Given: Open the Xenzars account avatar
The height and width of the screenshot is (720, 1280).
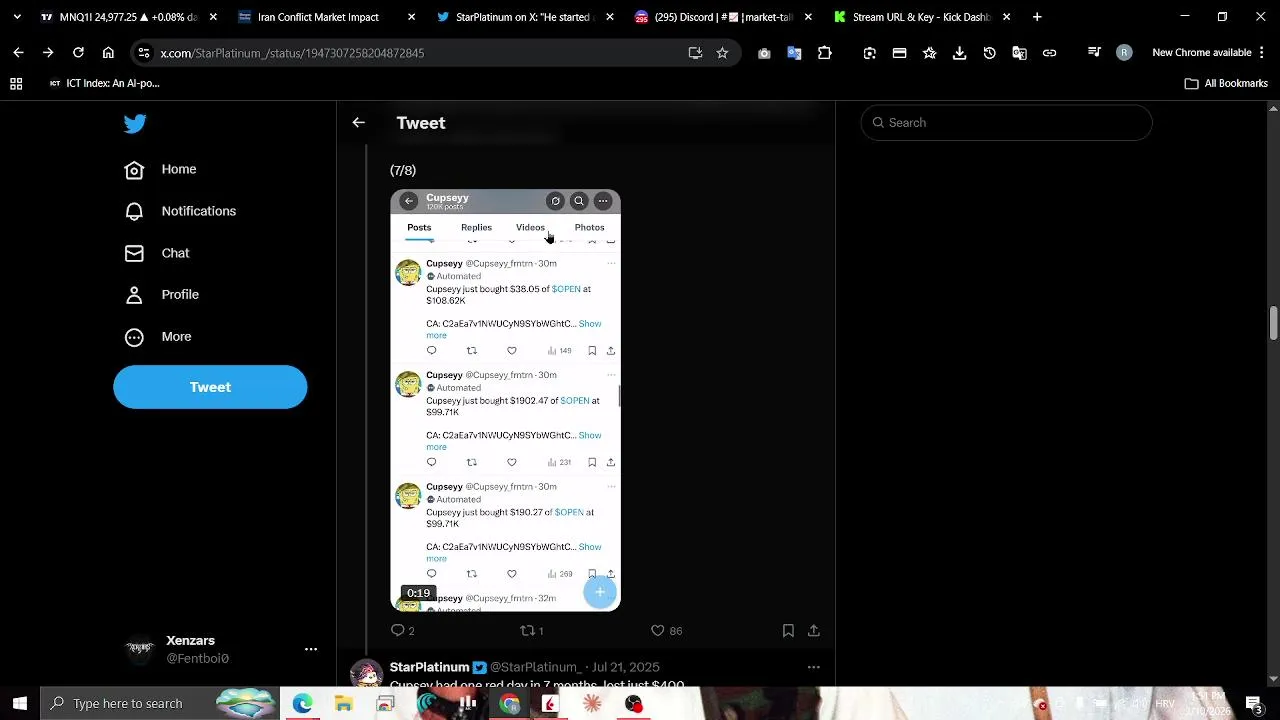Looking at the screenshot, I should tap(140, 649).
